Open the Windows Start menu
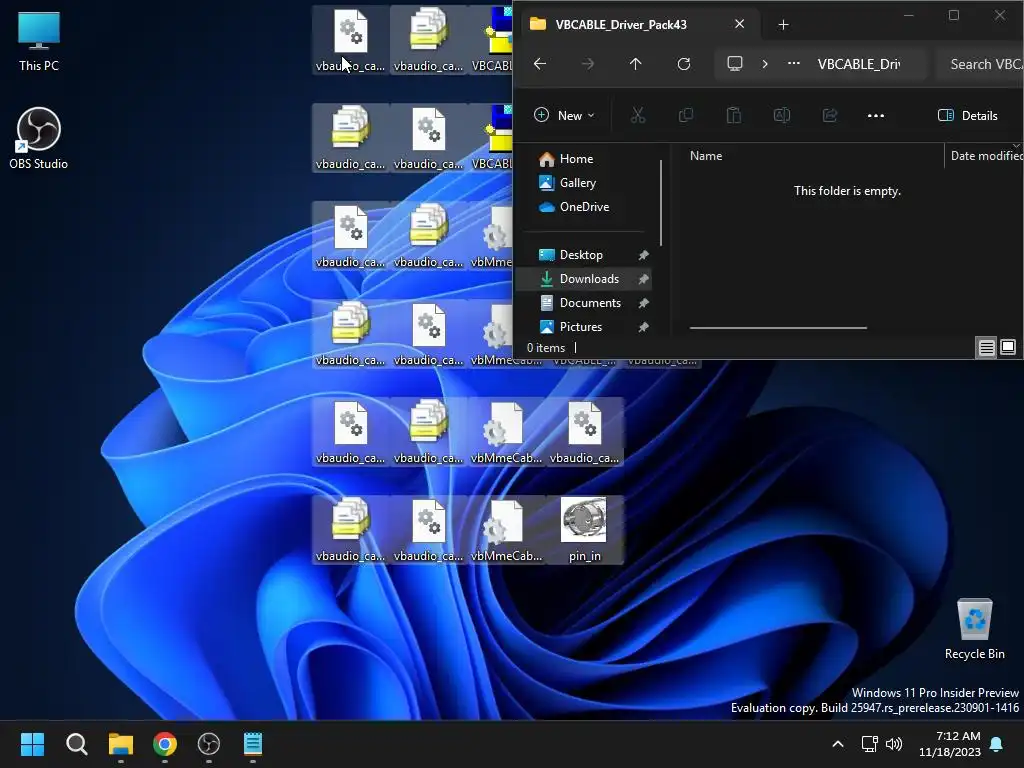The image size is (1024, 768). (32, 744)
